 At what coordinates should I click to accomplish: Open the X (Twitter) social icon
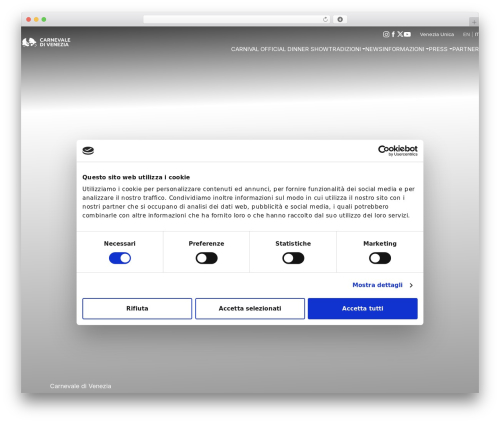tap(400, 34)
